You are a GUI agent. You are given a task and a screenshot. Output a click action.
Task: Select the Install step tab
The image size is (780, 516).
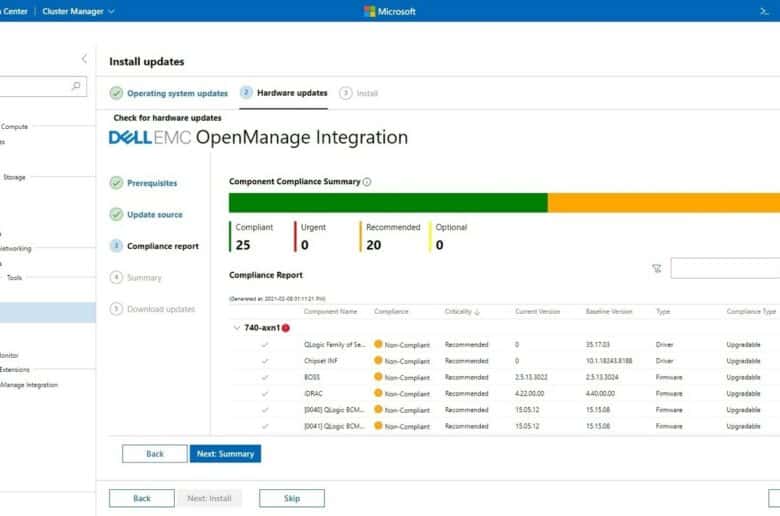(x=358, y=93)
